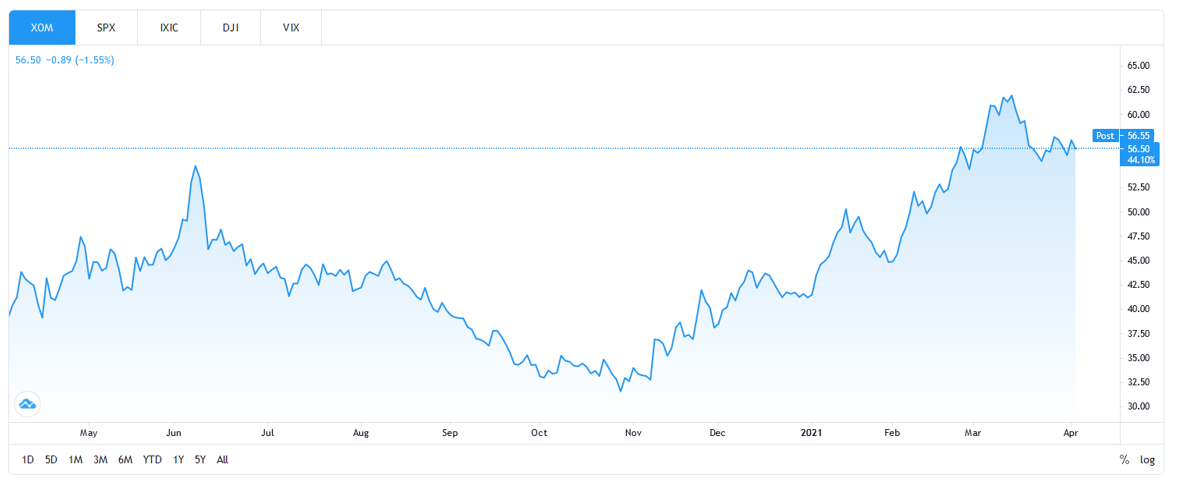The image size is (1180, 489).
Task: Click the 42.50 price axis label
Action: (1140, 284)
